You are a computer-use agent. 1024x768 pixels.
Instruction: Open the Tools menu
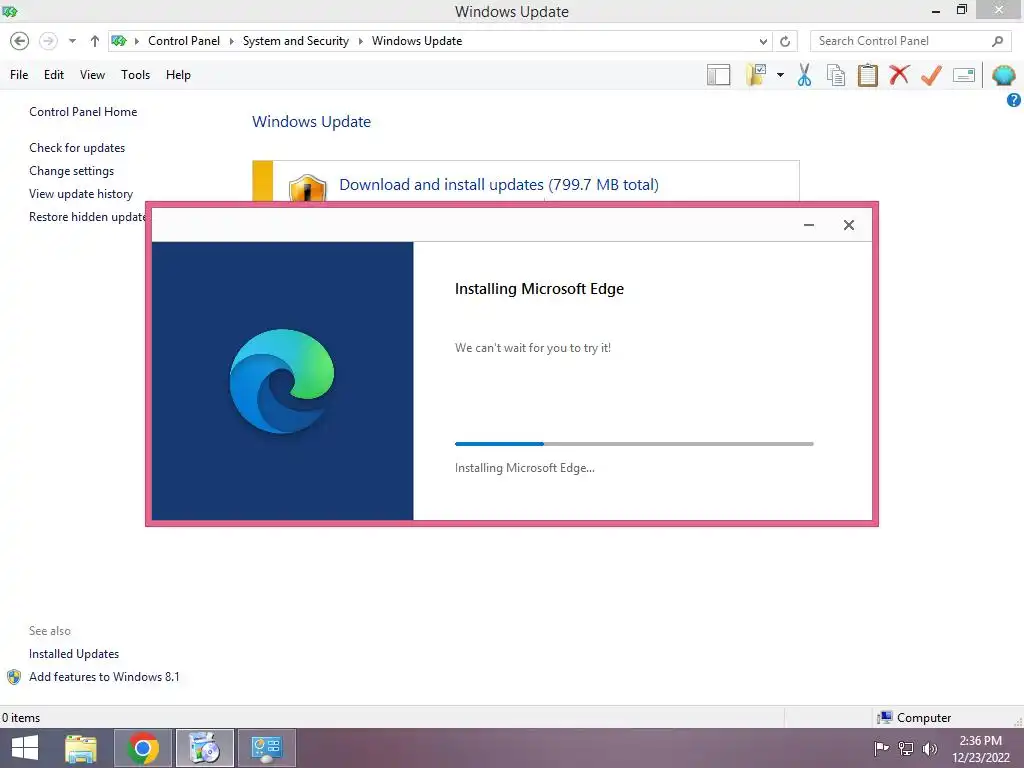click(135, 74)
